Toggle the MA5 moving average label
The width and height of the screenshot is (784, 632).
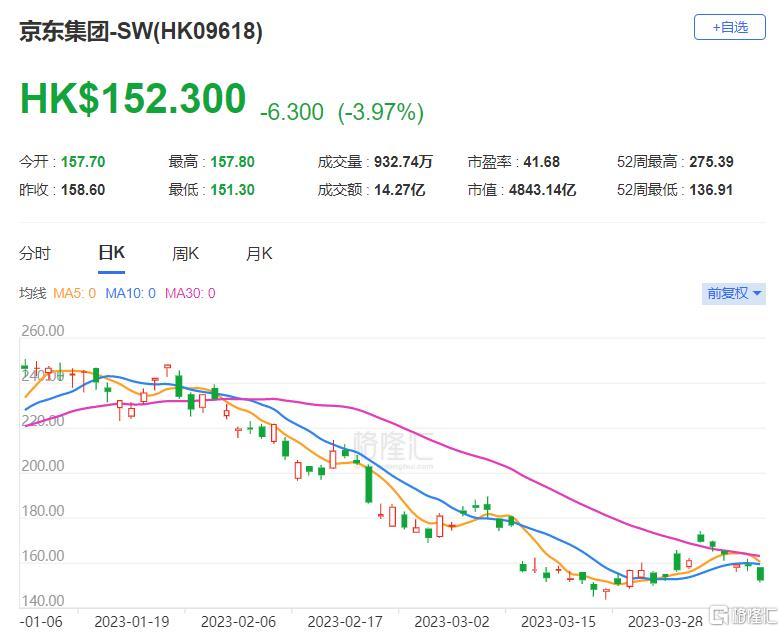point(74,293)
